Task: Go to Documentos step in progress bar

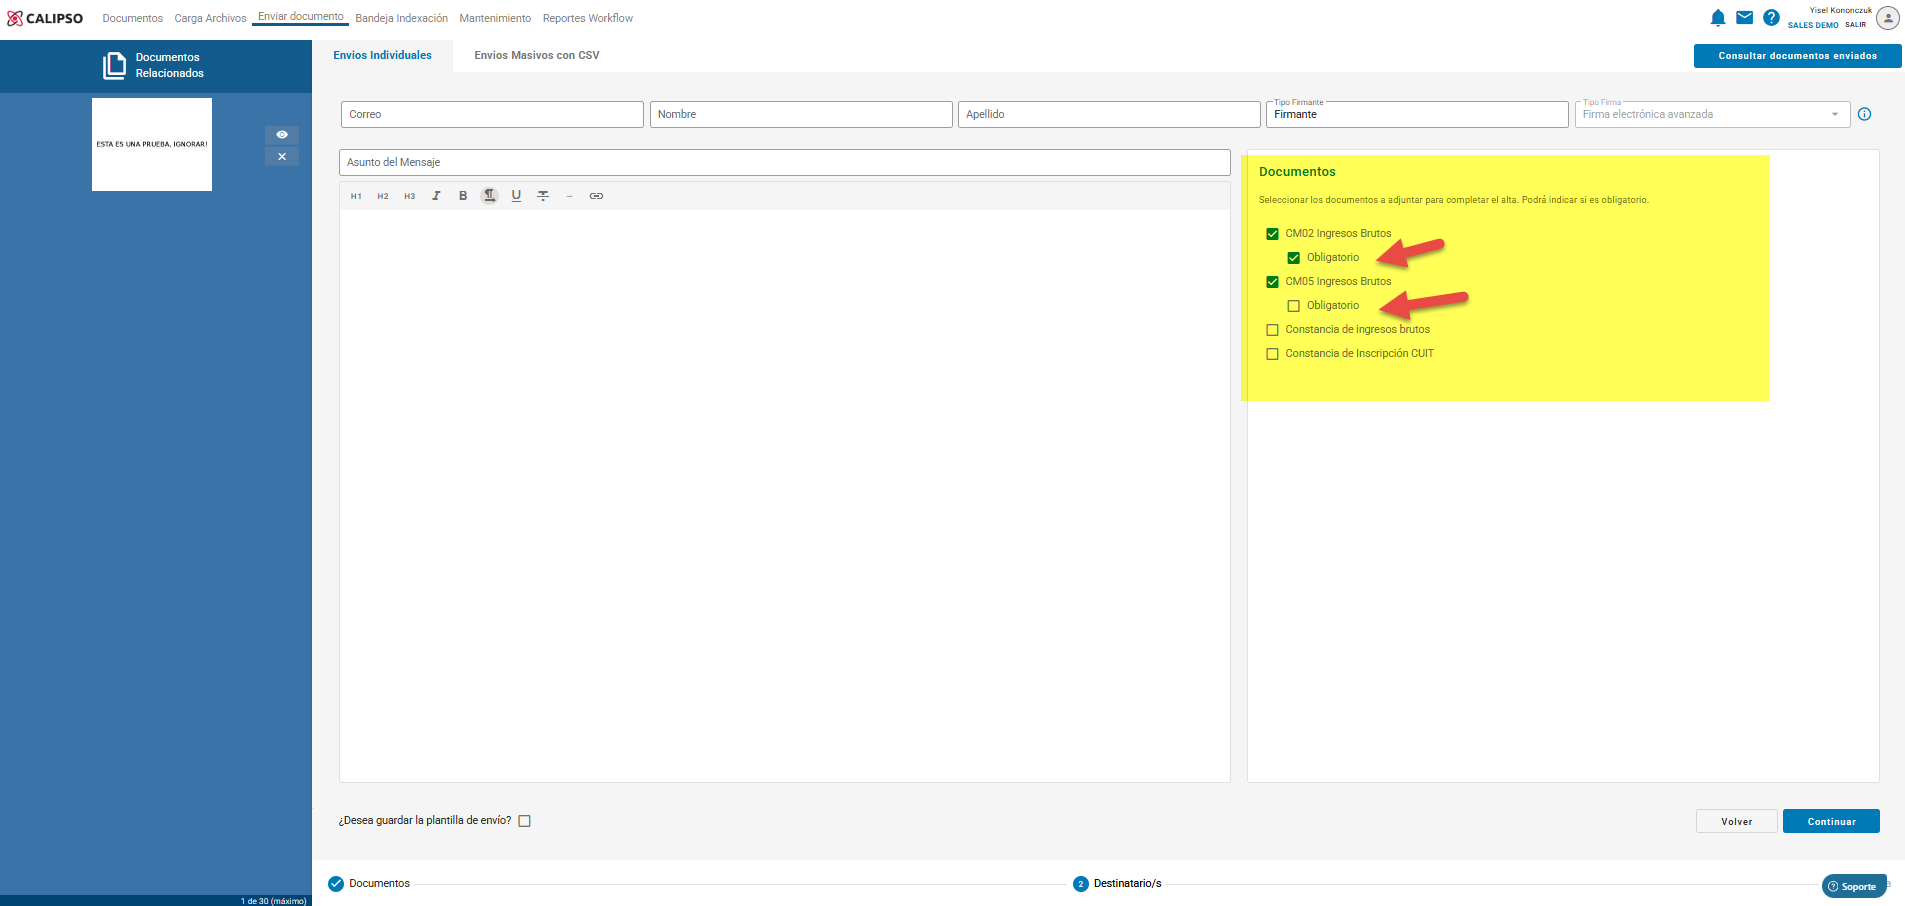Action: click(369, 884)
